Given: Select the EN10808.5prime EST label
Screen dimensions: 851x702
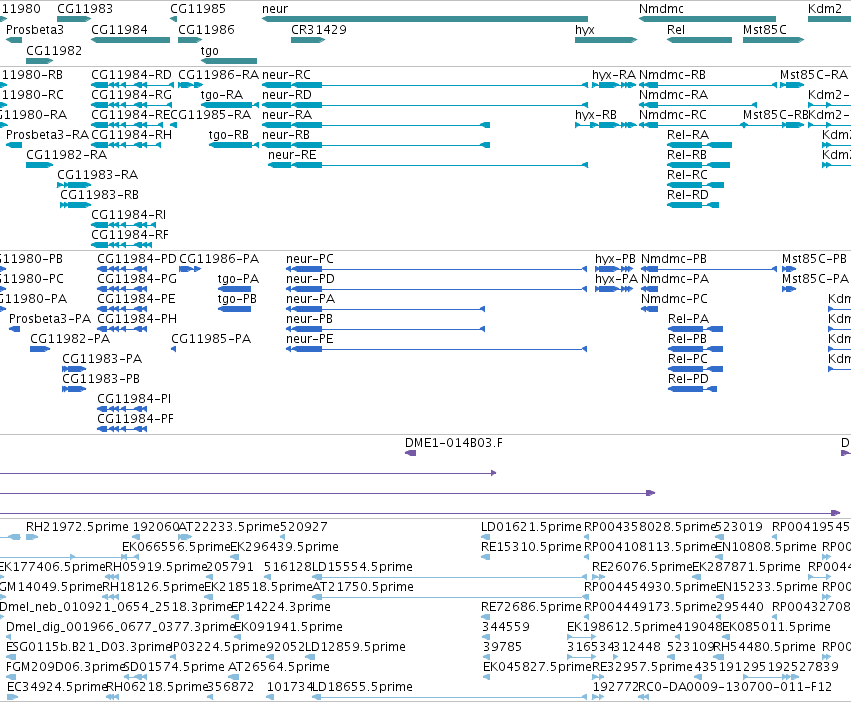Looking at the screenshot, I should 766,546.
